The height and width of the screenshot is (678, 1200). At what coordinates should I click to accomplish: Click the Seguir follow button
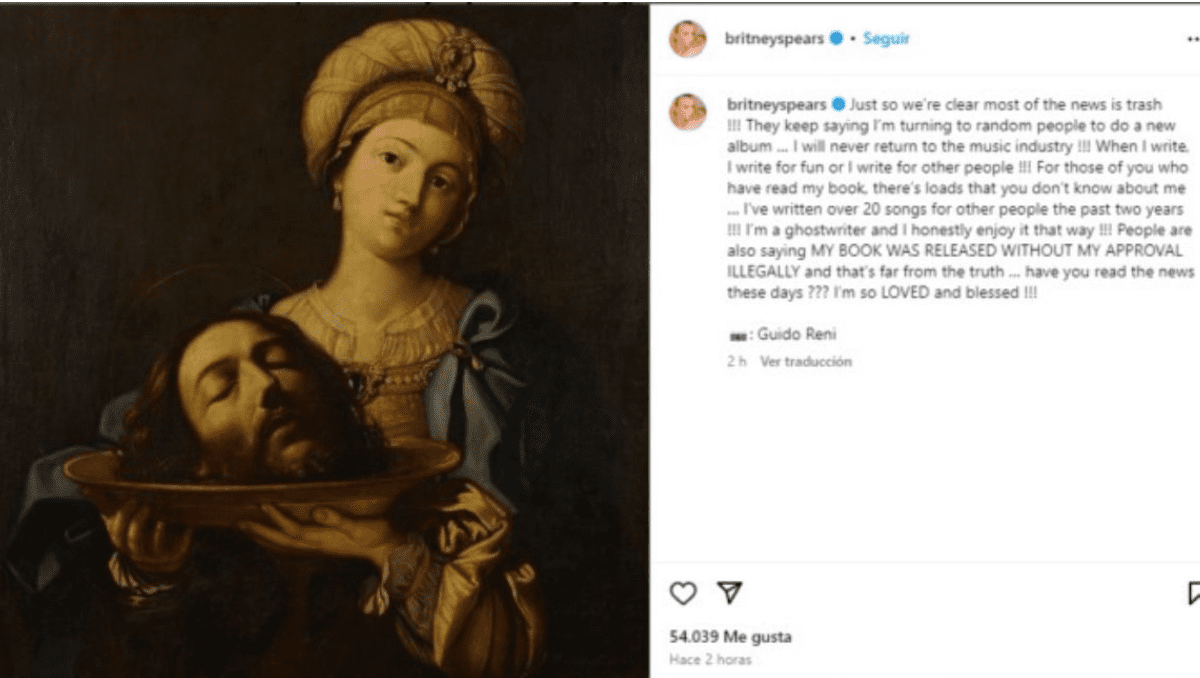[886, 39]
